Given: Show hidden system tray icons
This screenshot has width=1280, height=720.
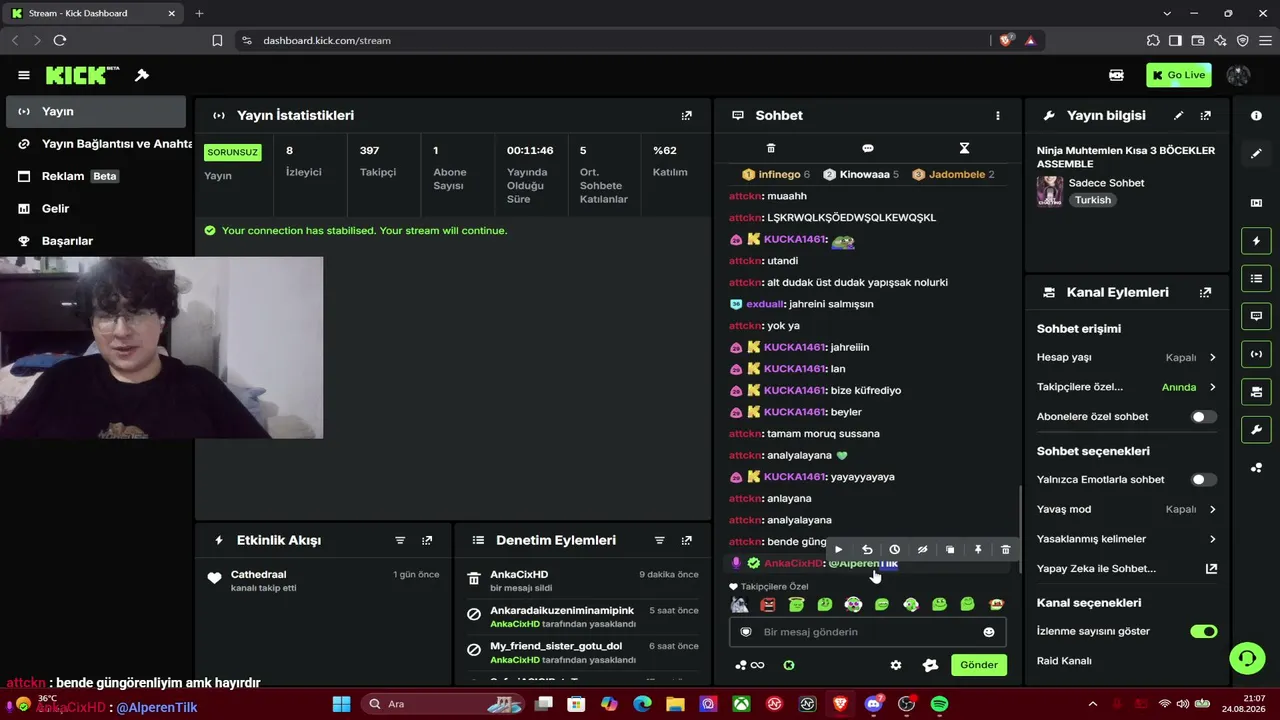Looking at the screenshot, I should click(x=1093, y=704).
